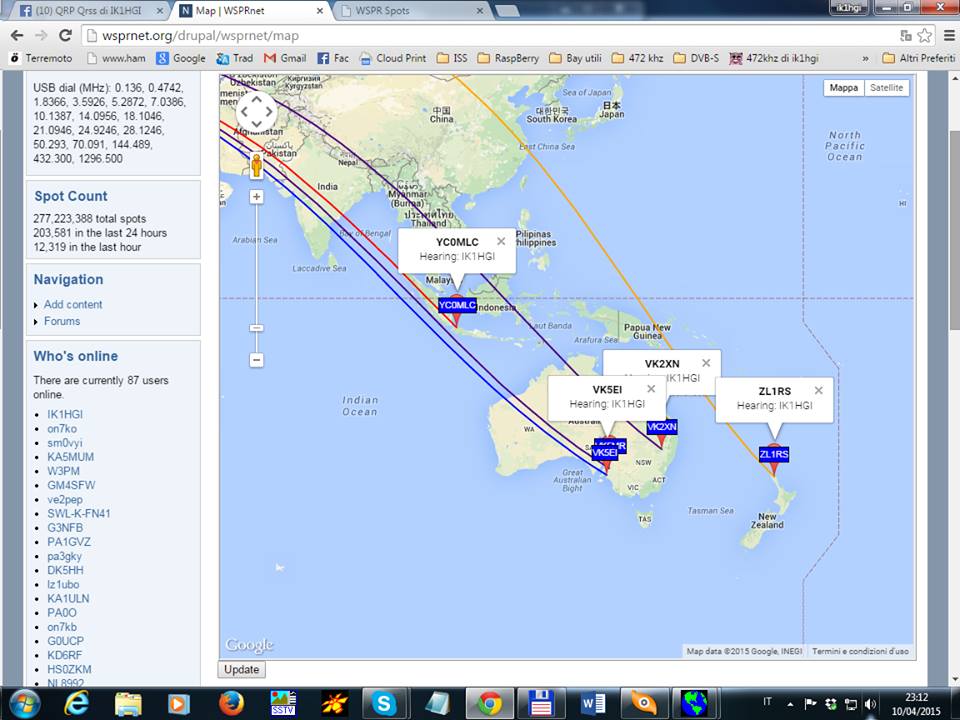Viewport: 960px width, 720px height.
Task: Open the floppy disk app in taskbar
Action: tap(541, 703)
